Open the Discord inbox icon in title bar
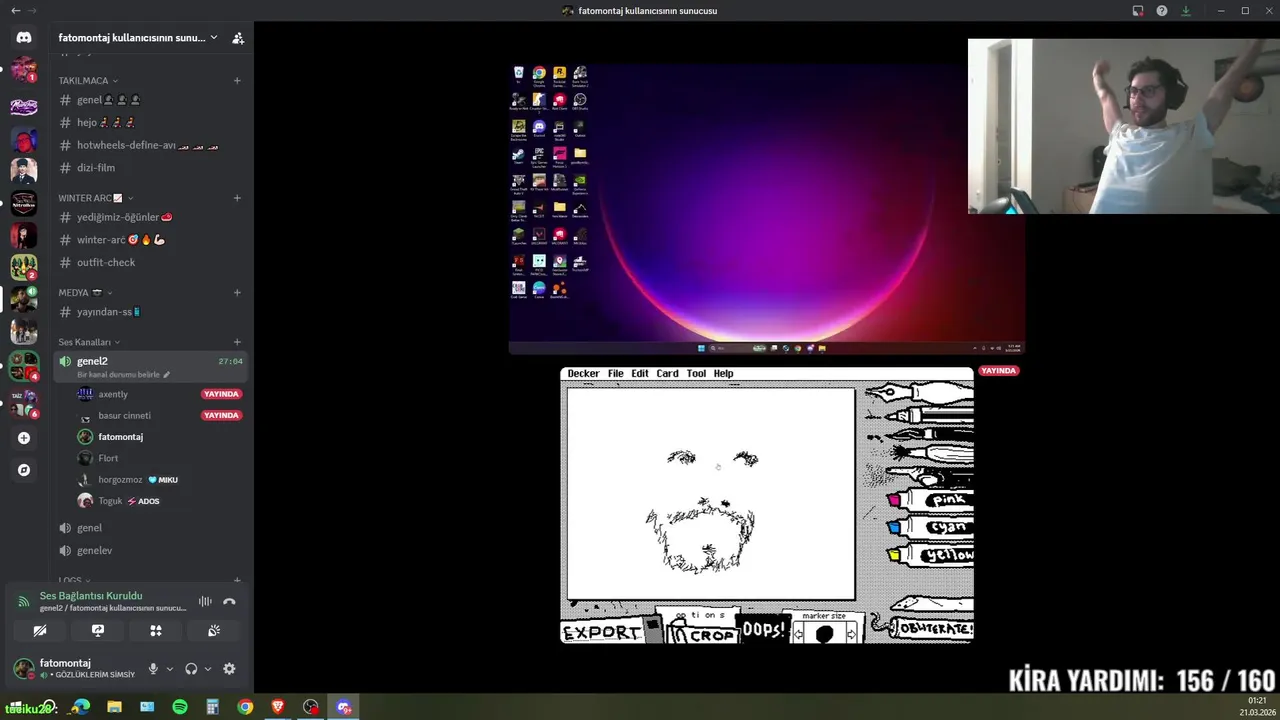Image resolution: width=1280 pixels, height=720 pixels. click(x=1138, y=11)
